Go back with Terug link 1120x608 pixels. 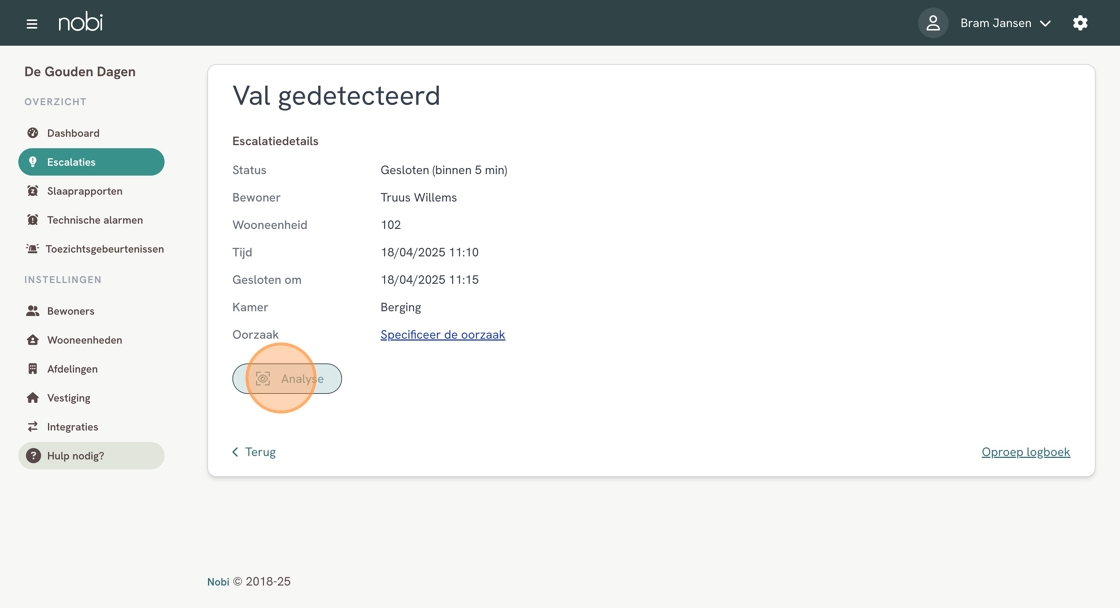pyautogui.click(x=254, y=452)
